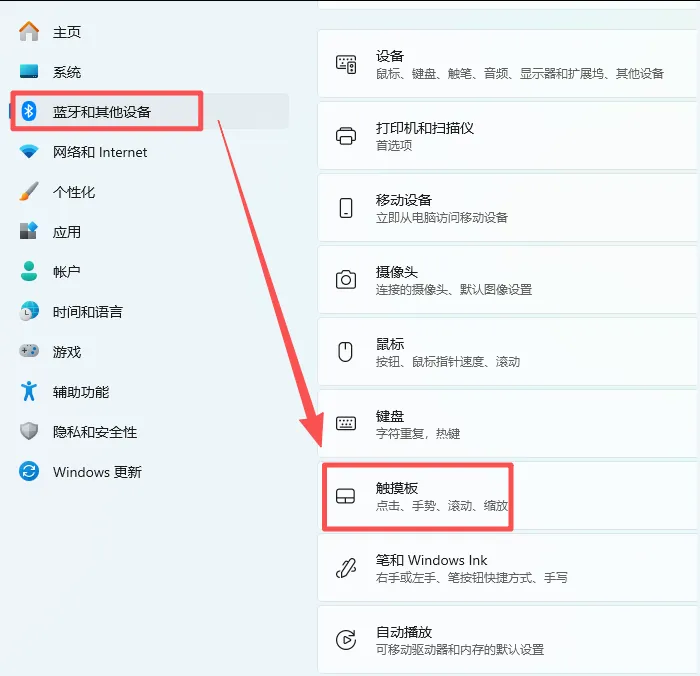Click the 游戏 gamepad icon
This screenshot has width=700, height=676.
click(x=29, y=351)
